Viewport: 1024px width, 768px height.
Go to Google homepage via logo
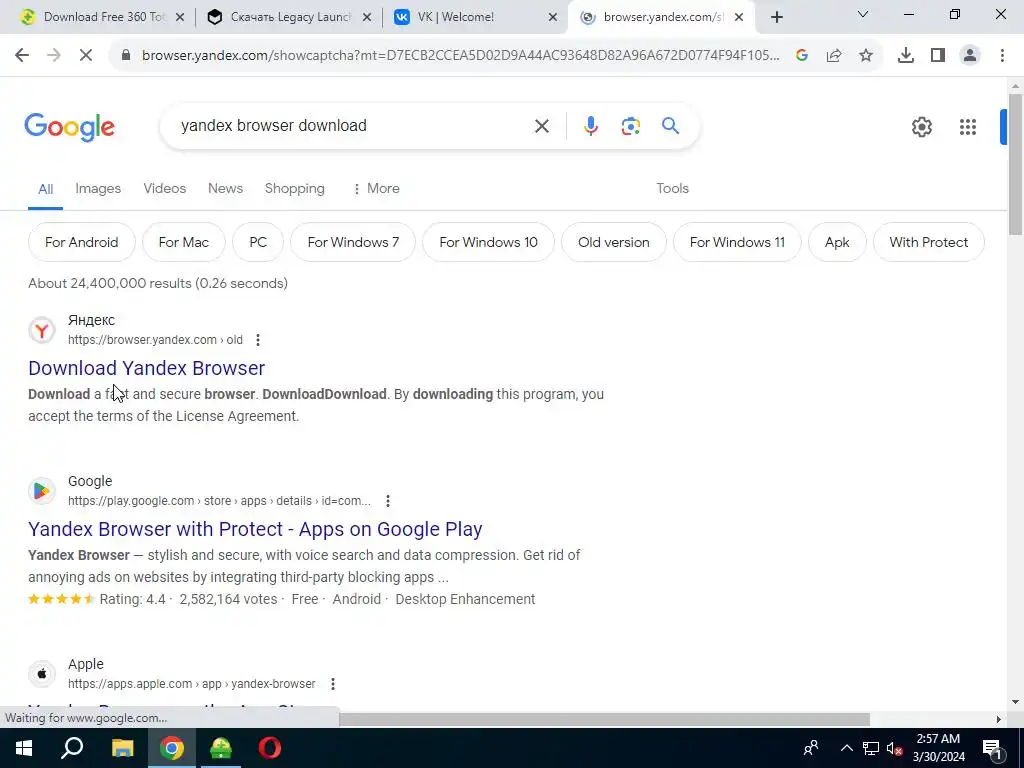(69, 127)
